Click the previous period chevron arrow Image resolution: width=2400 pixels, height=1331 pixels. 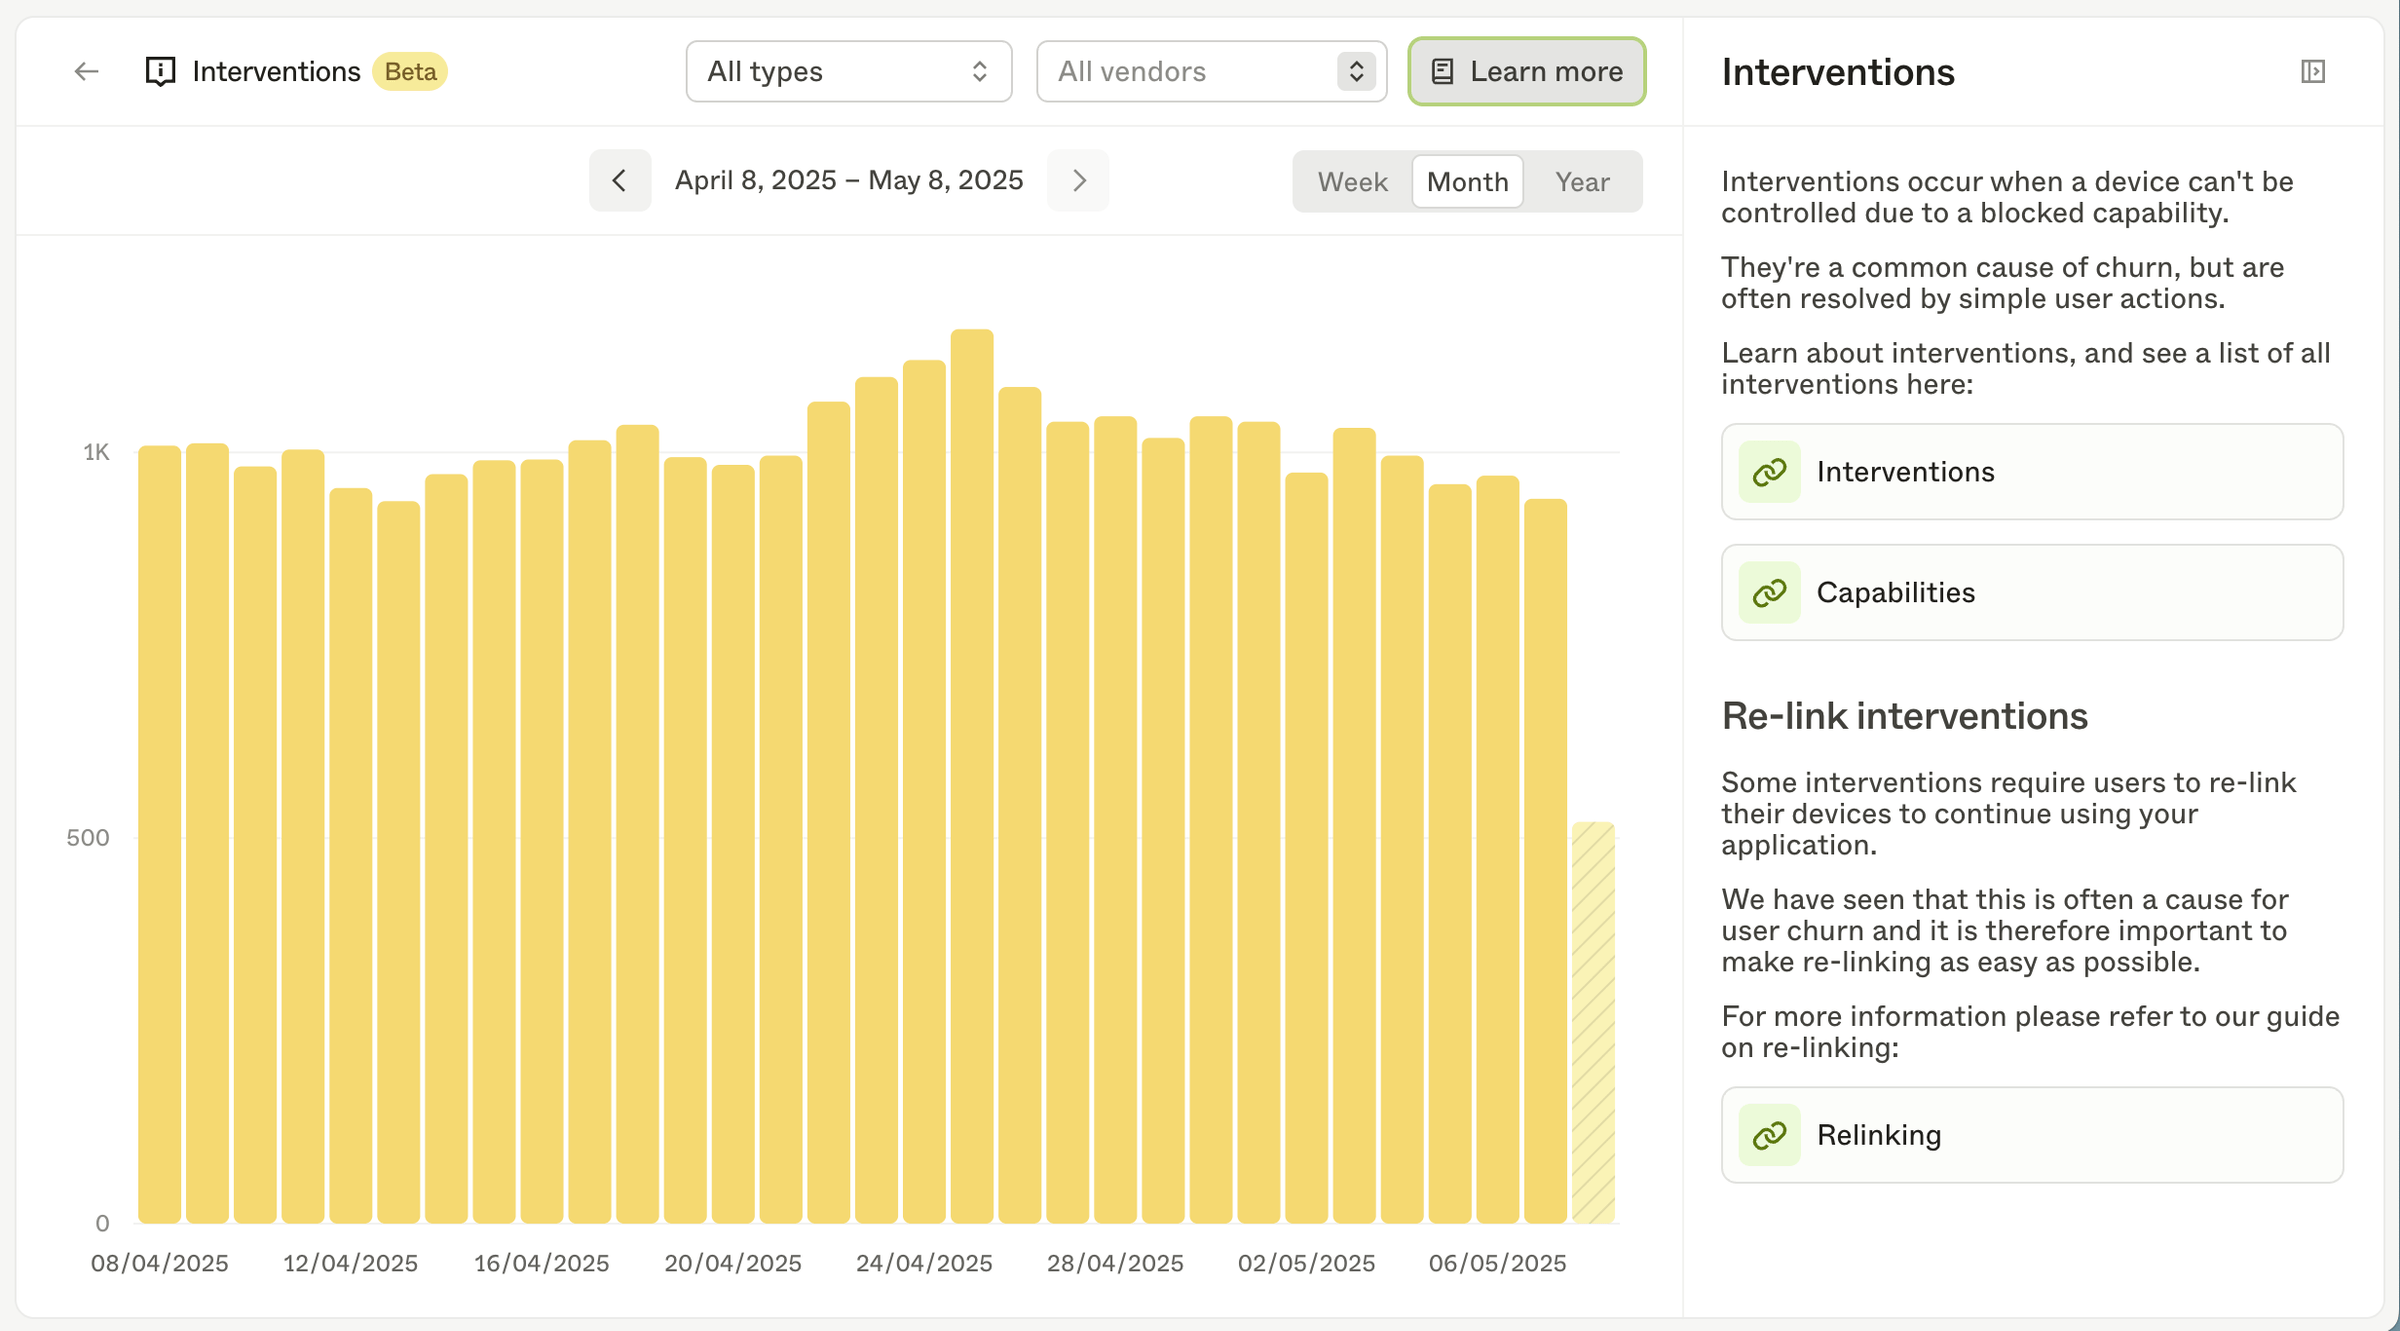(x=620, y=181)
